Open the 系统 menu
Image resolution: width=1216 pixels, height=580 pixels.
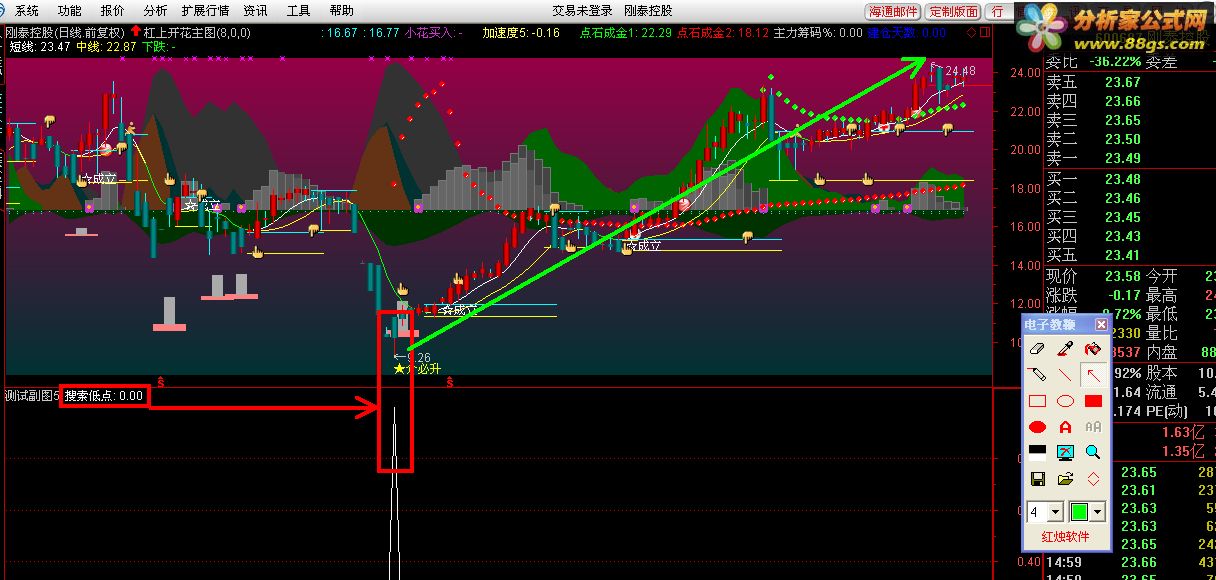27,11
